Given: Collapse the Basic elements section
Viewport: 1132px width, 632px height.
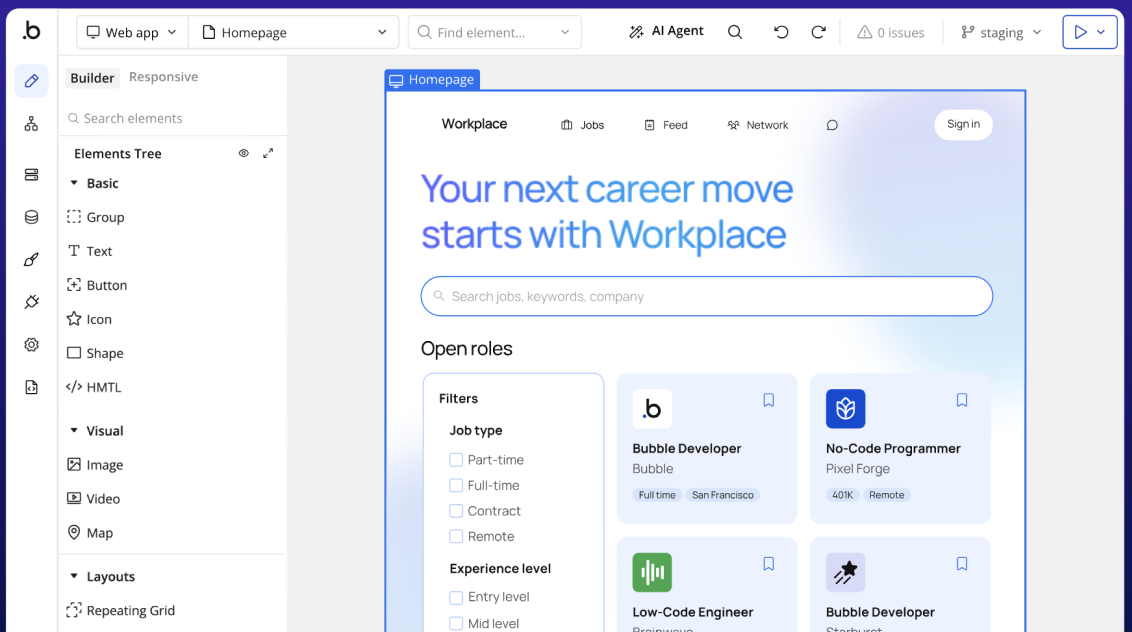Looking at the screenshot, I should [74, 183].
